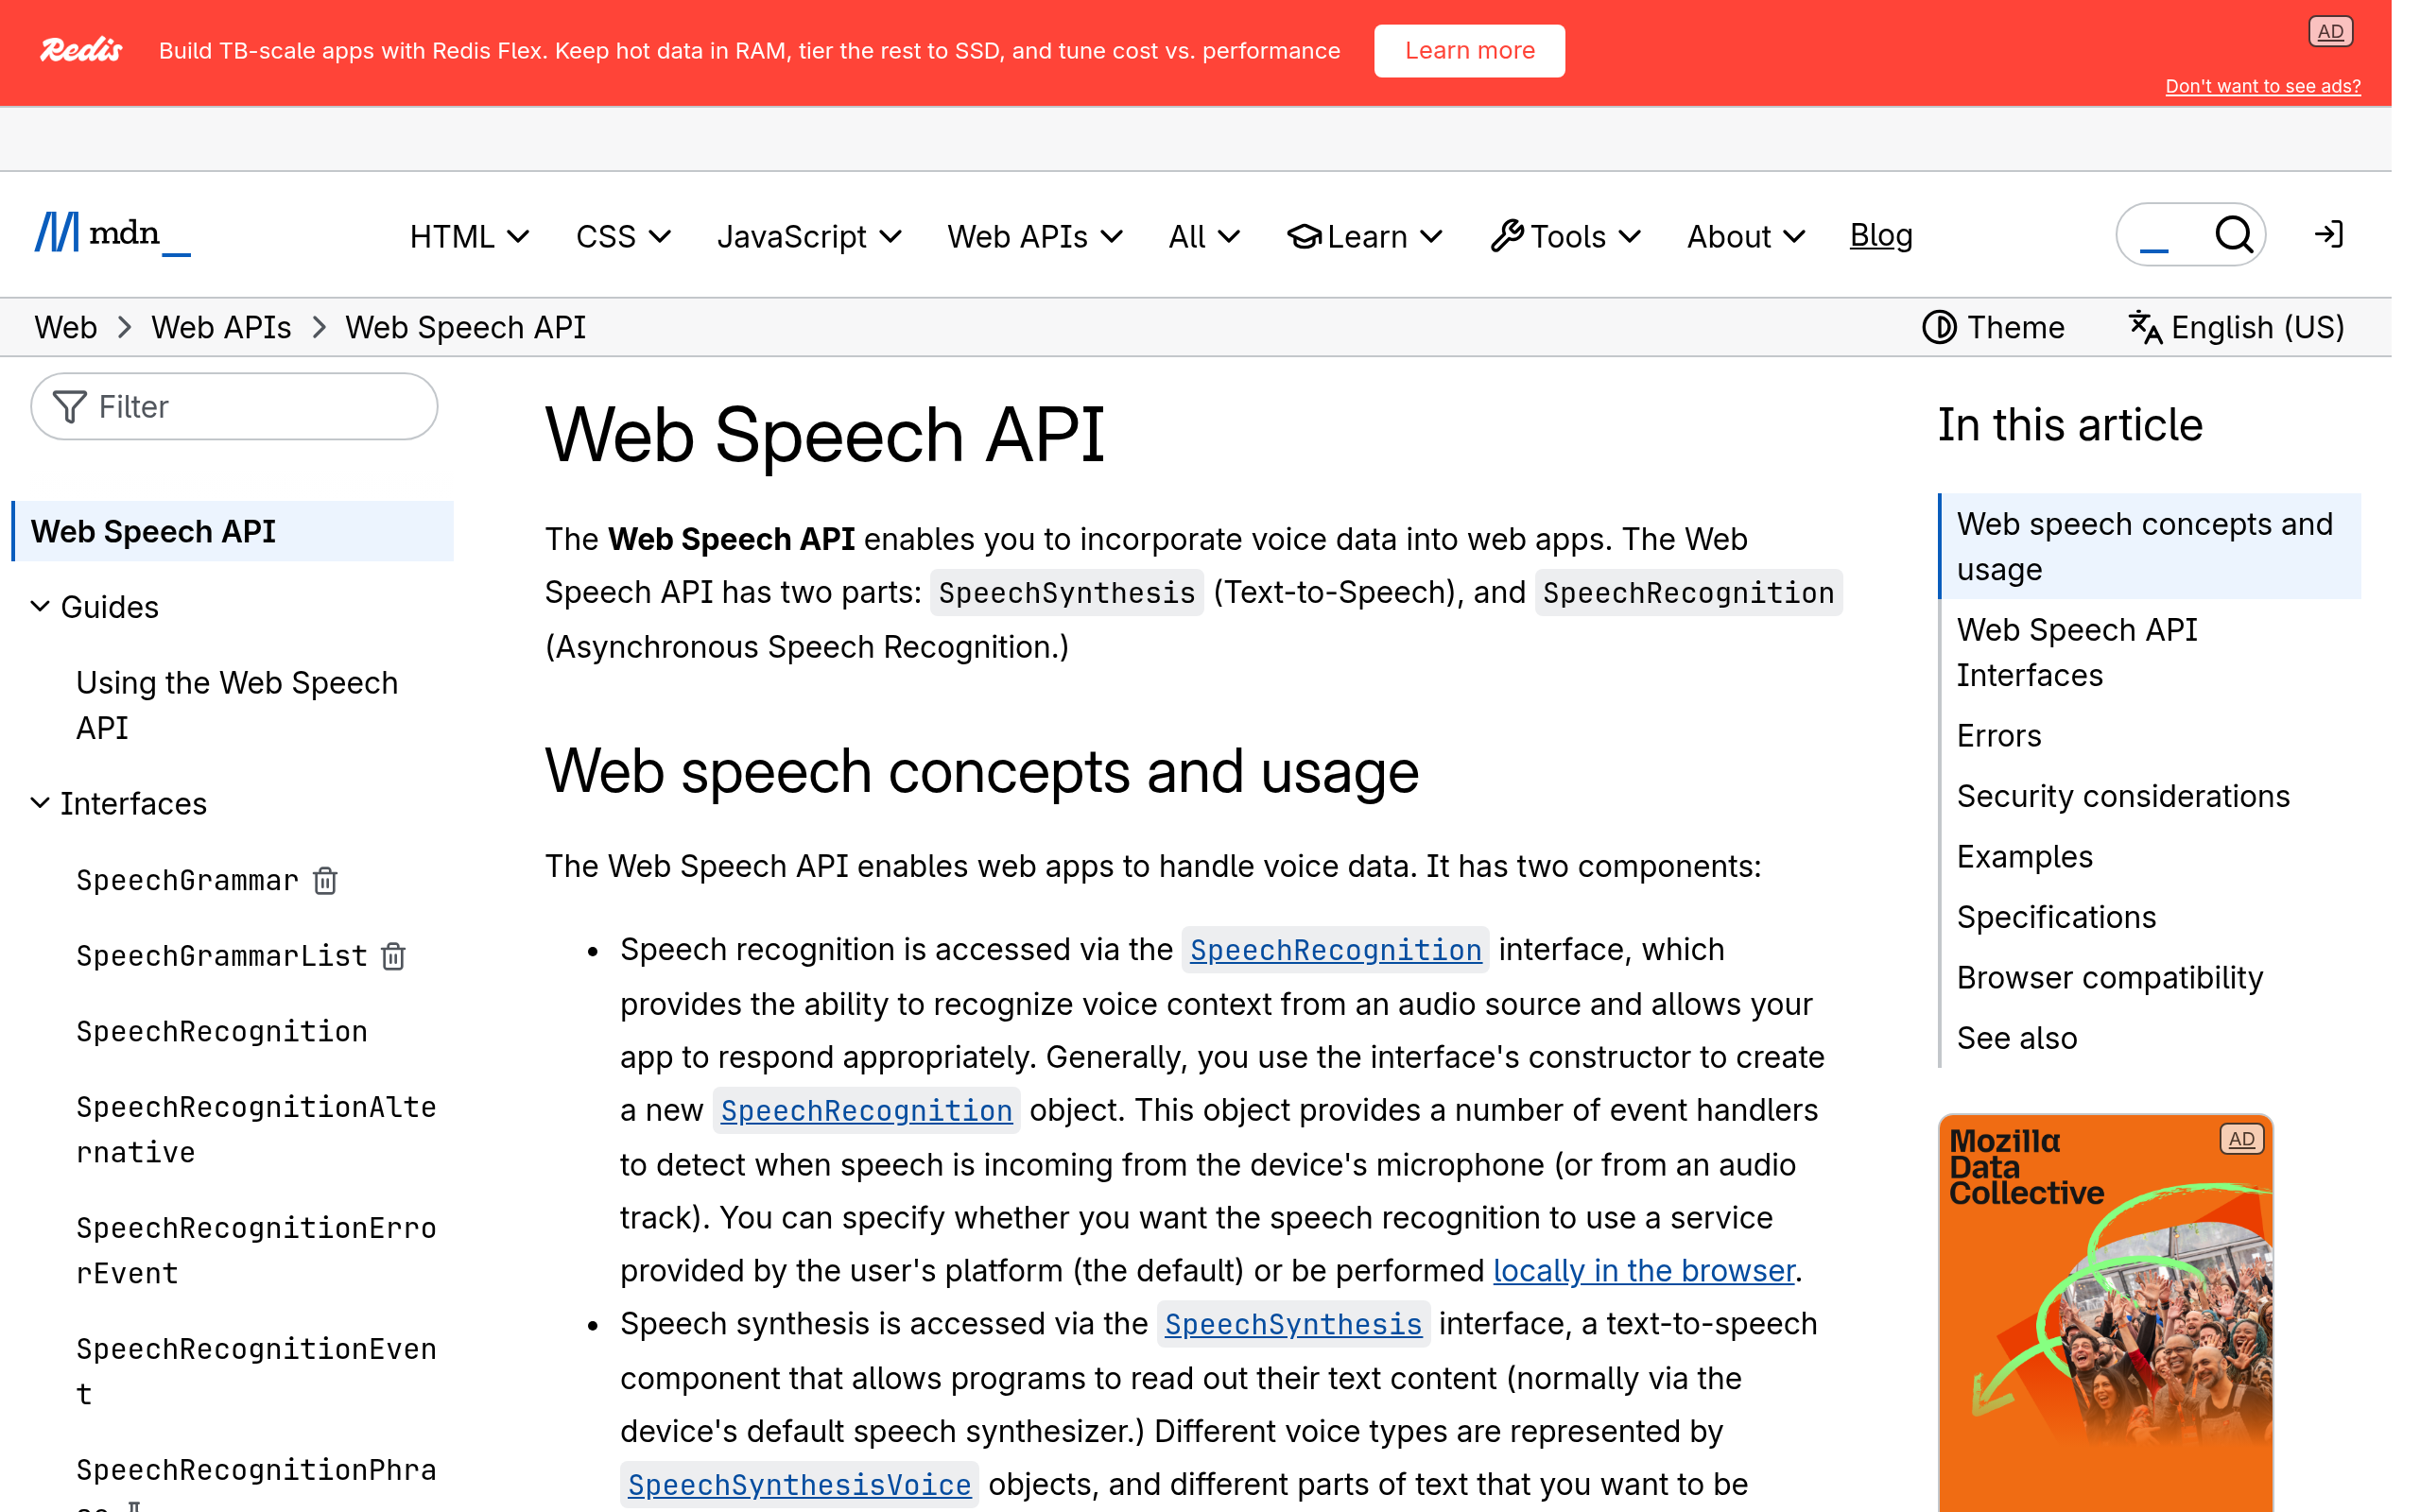Open the CSS dropdown menu
The image size is (2420, 1512).
click(623, 236)
